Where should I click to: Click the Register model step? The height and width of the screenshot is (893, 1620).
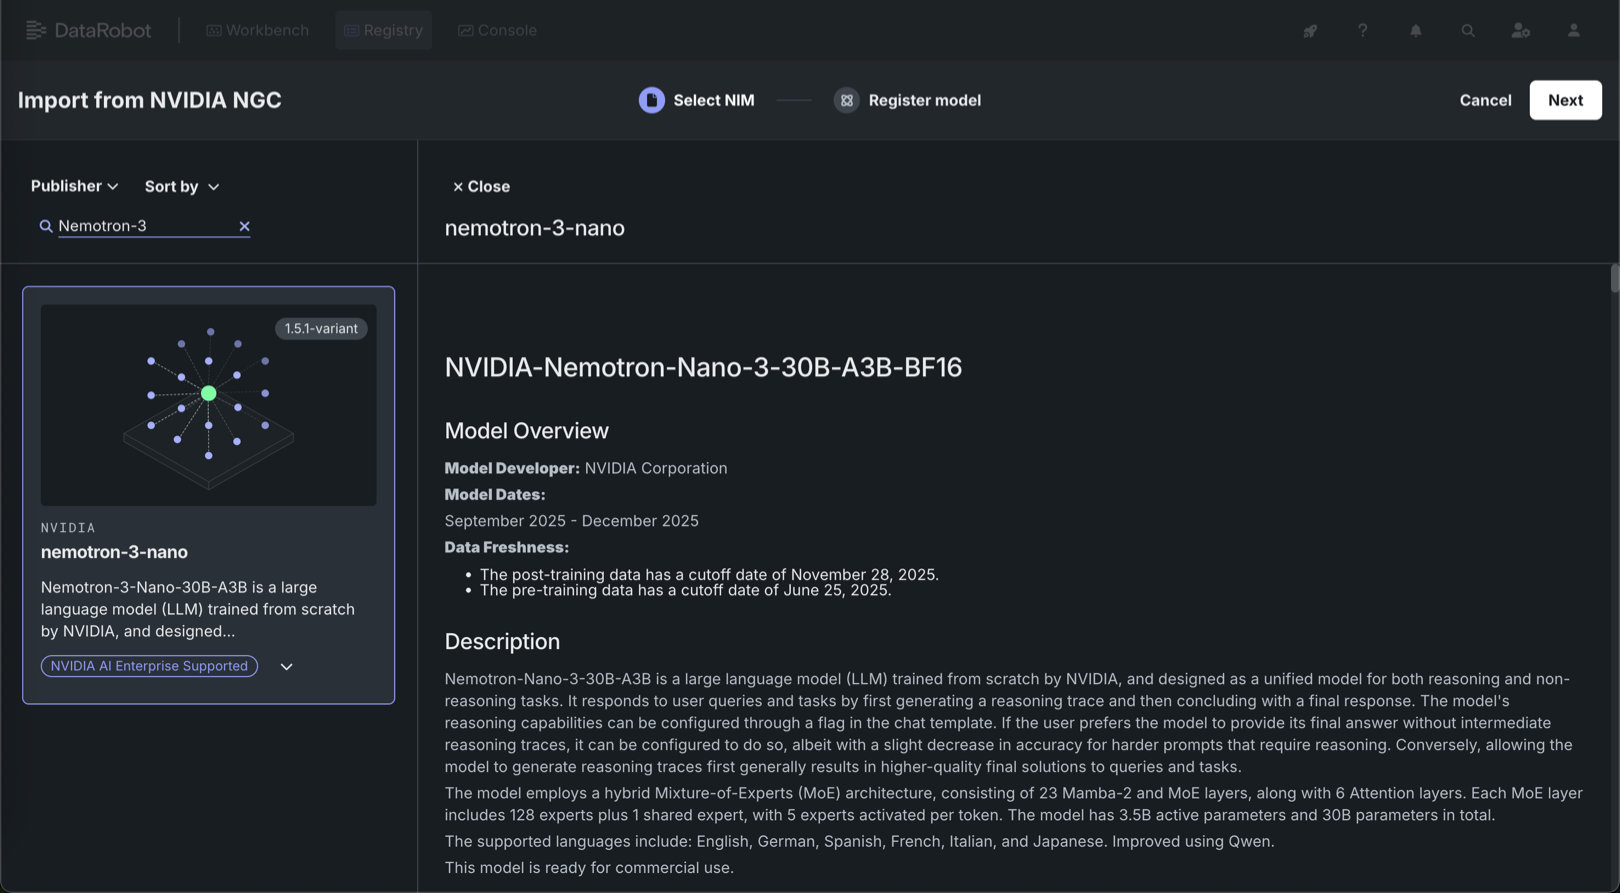coord(908,100)
